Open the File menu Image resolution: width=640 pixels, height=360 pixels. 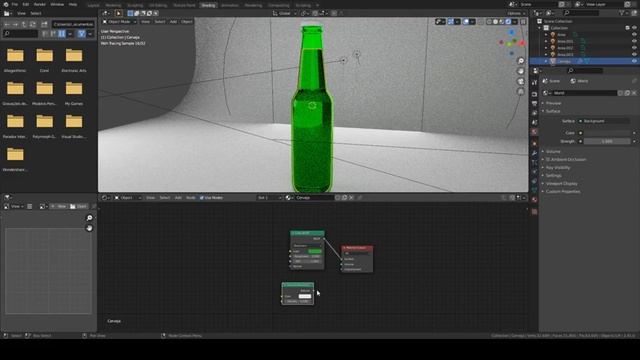pyautogui.click(x=15, y=4)
